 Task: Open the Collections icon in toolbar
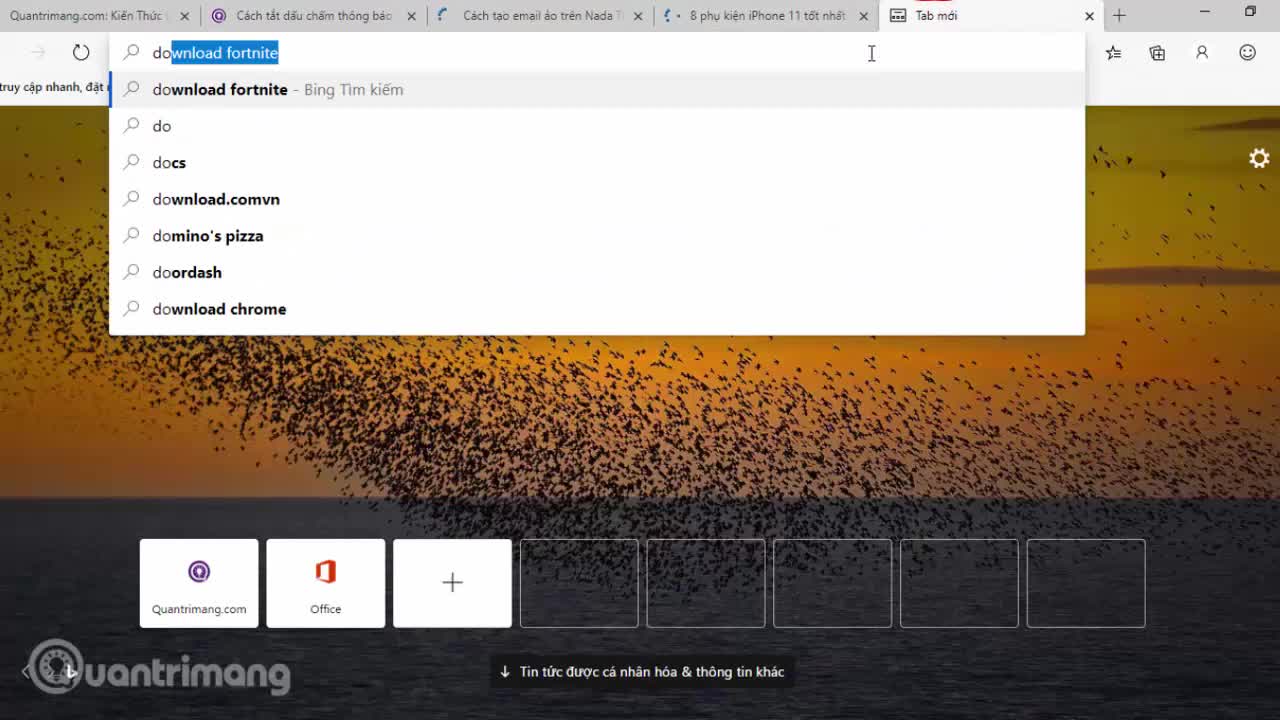(1157, 52)
